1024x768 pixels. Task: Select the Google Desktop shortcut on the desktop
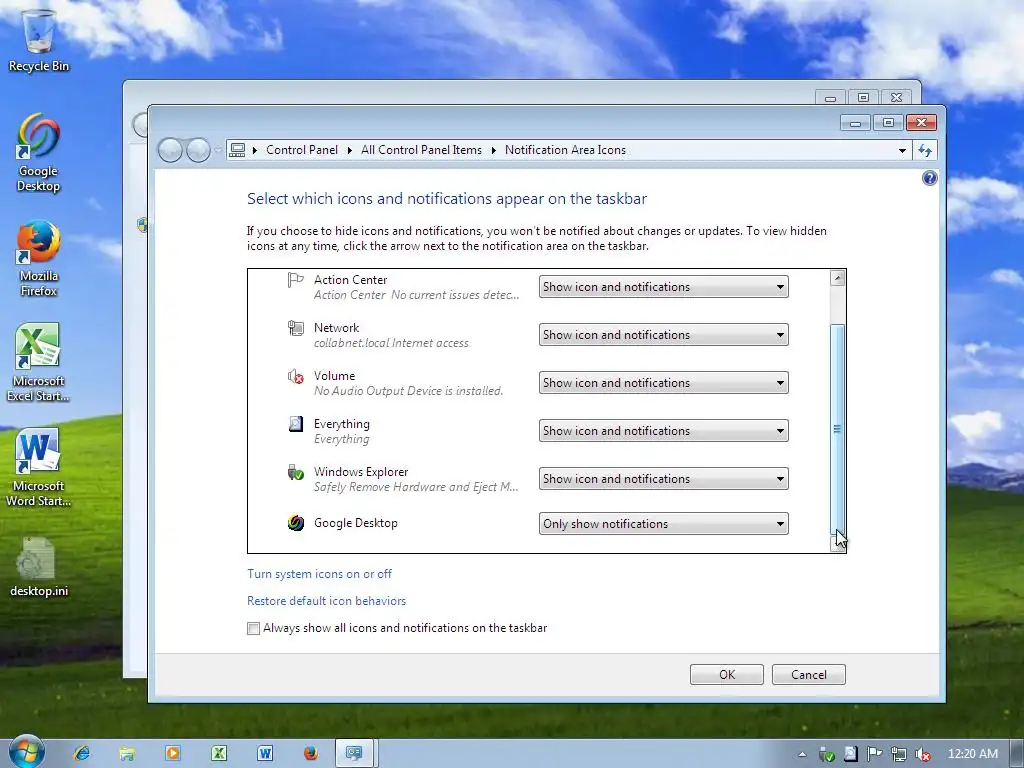(39, 153)
